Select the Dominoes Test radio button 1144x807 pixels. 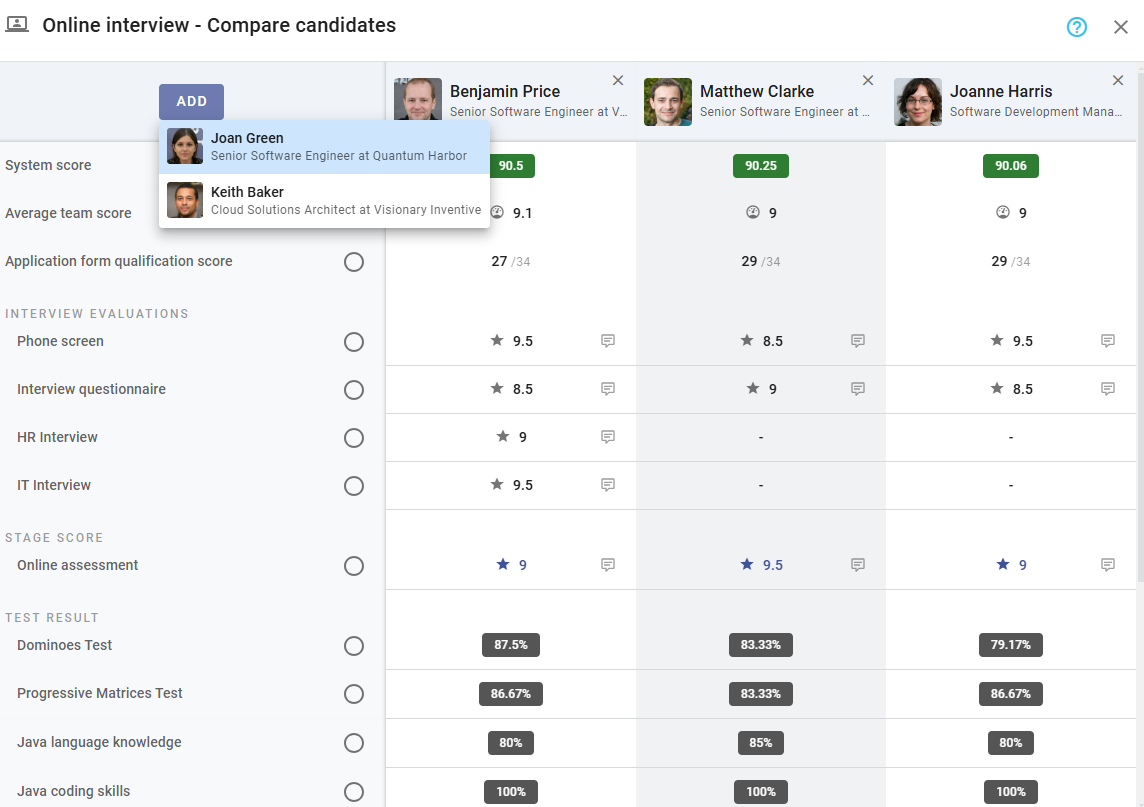[353, 646]
